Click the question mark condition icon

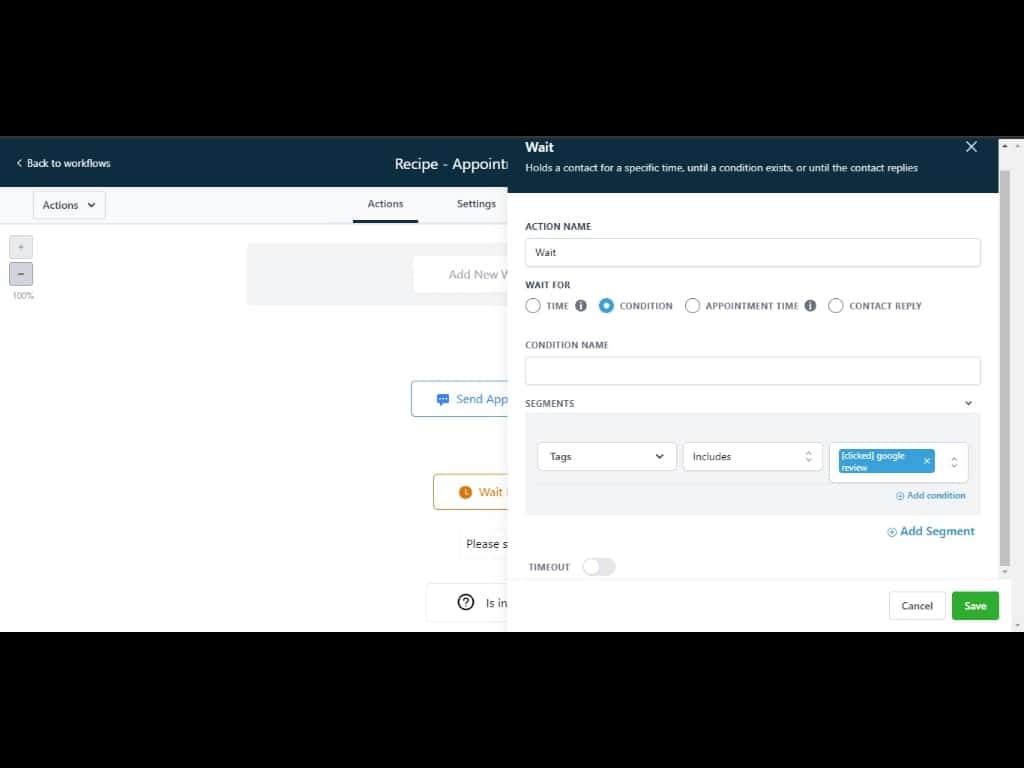point(465,602)
